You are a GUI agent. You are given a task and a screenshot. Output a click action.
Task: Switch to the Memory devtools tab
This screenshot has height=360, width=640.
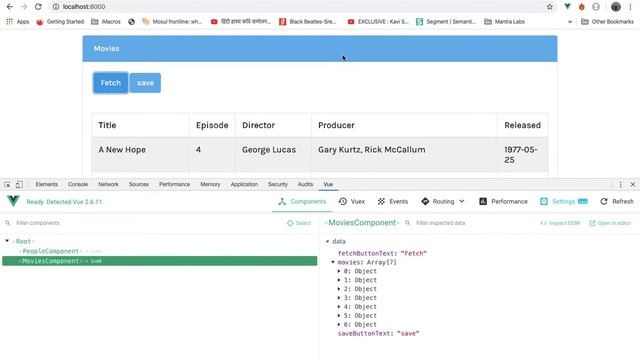[x=210, y=184]
